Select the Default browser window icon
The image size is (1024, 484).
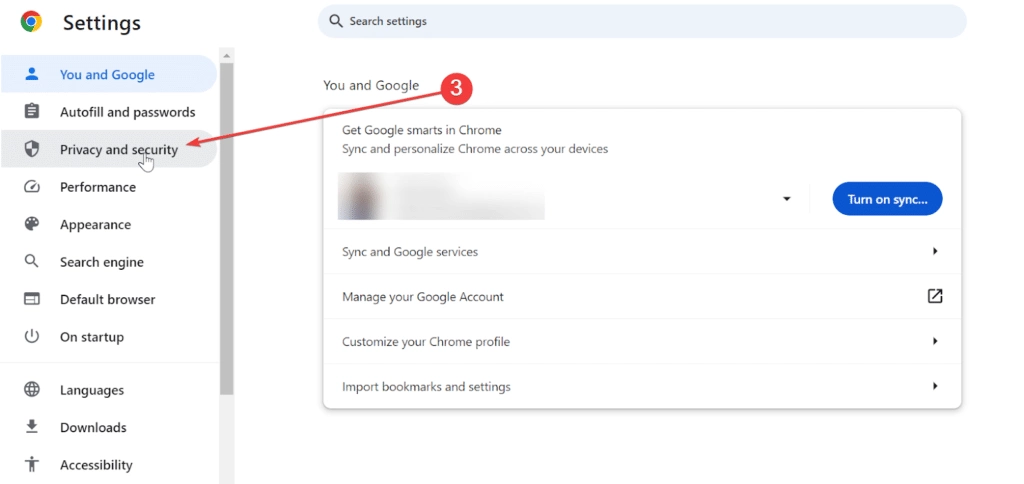pos(31,299)
